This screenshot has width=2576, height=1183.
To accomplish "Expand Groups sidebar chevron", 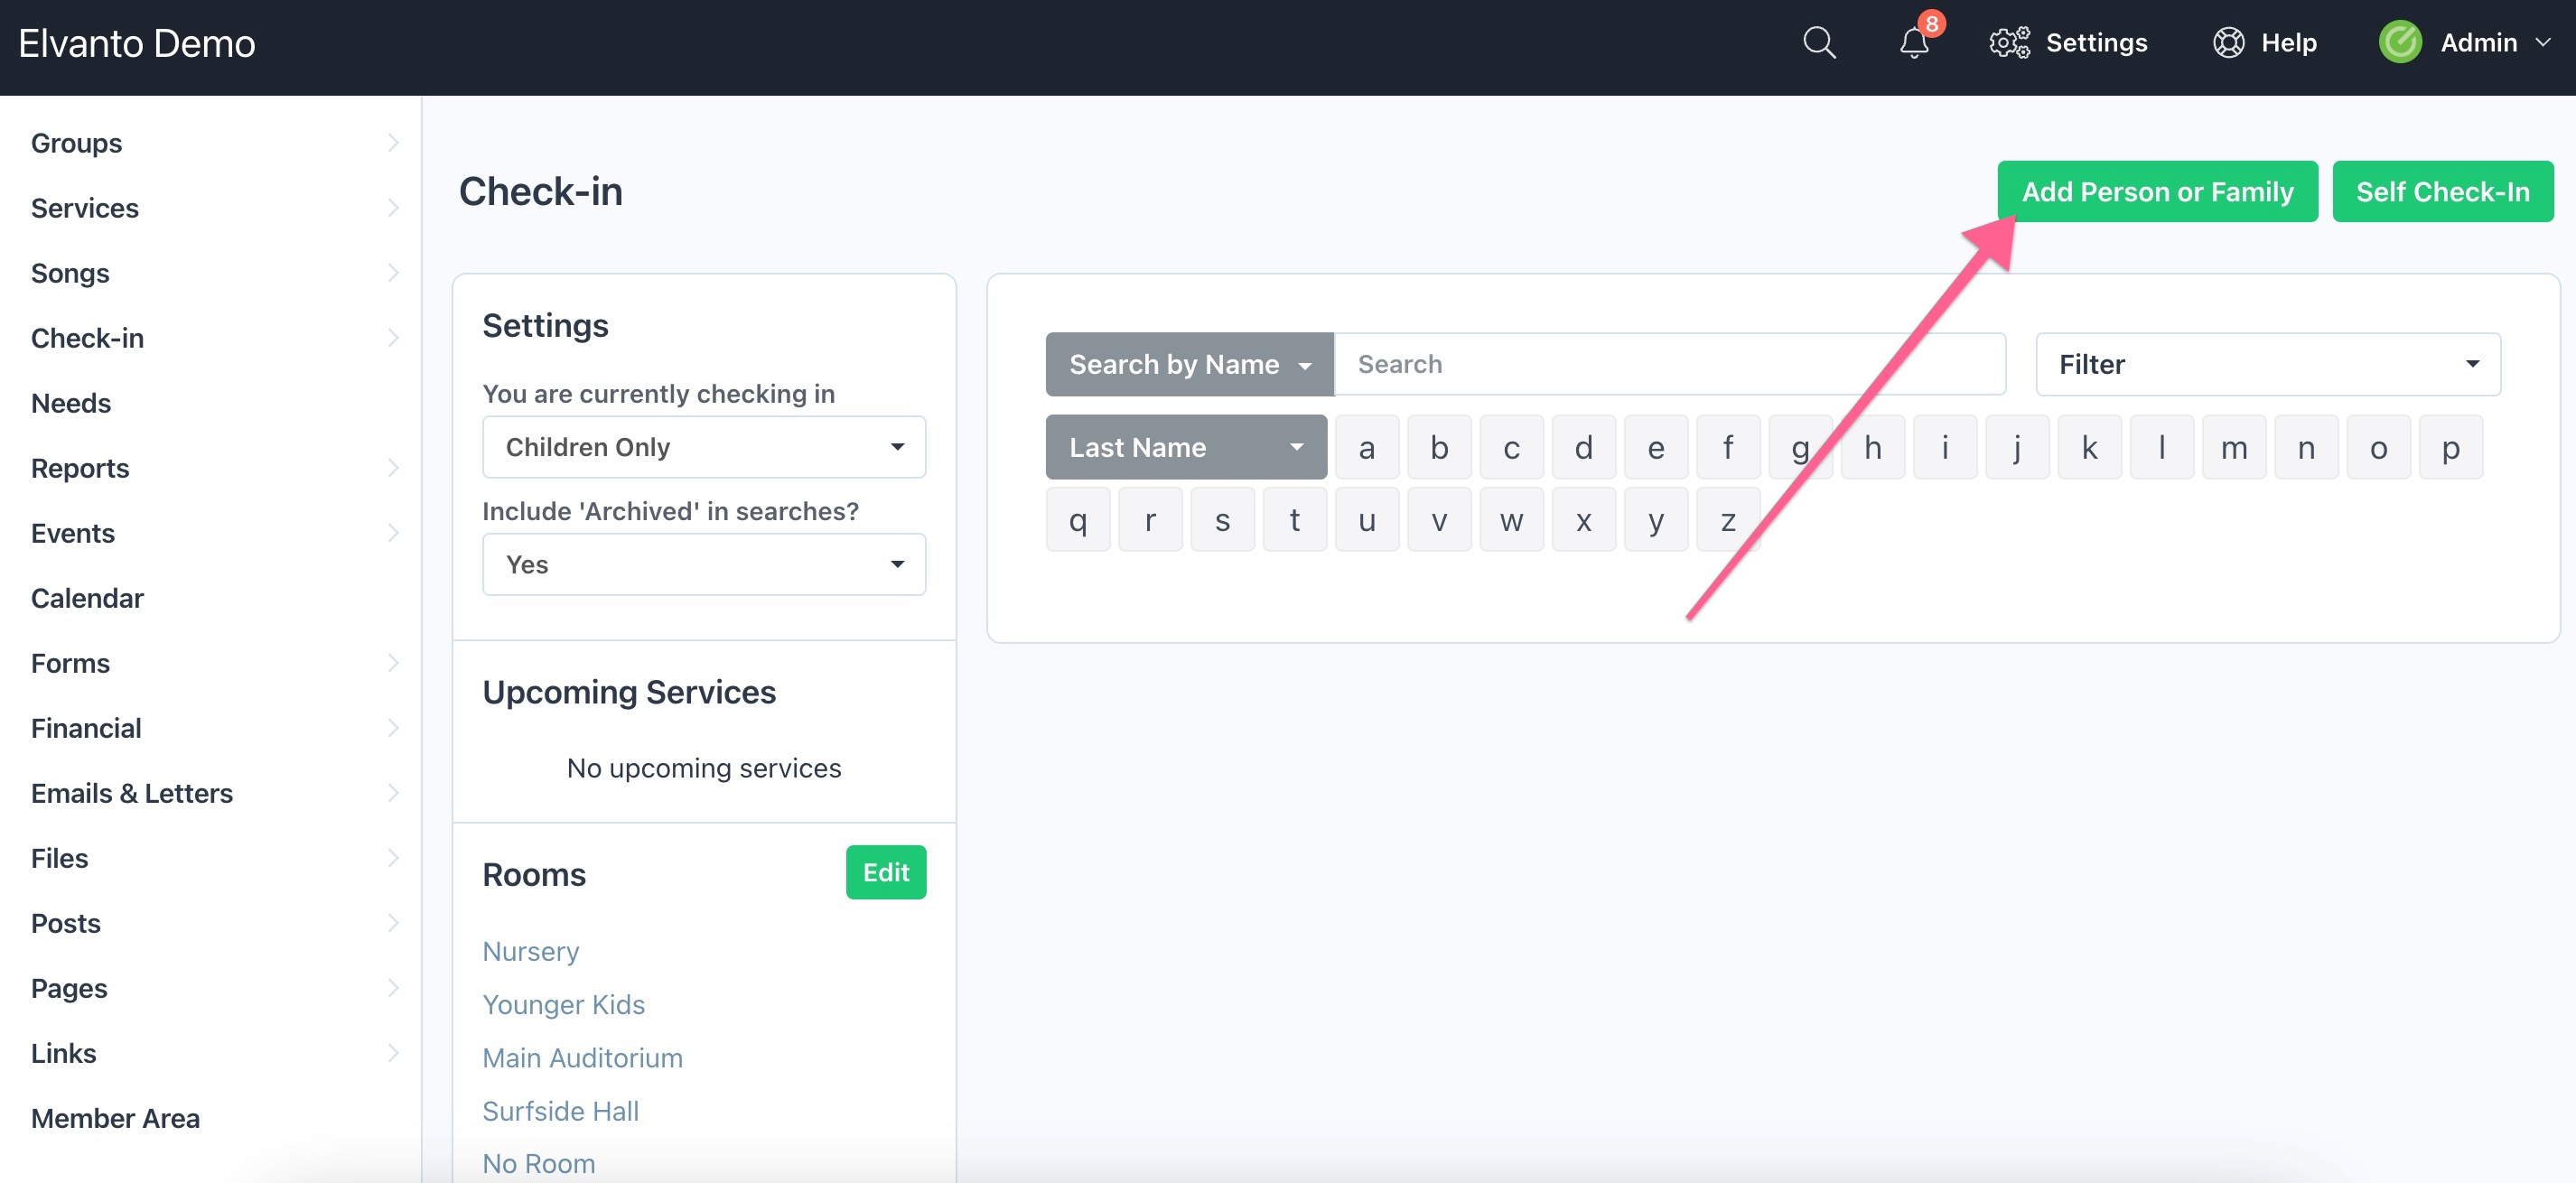I will (393, 143).
